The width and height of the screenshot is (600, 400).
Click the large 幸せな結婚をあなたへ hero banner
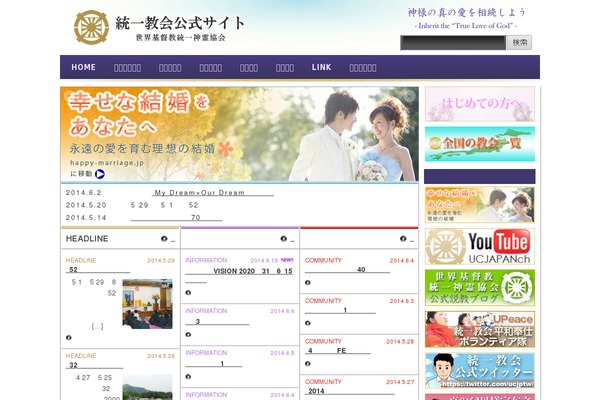click(239, 134)
